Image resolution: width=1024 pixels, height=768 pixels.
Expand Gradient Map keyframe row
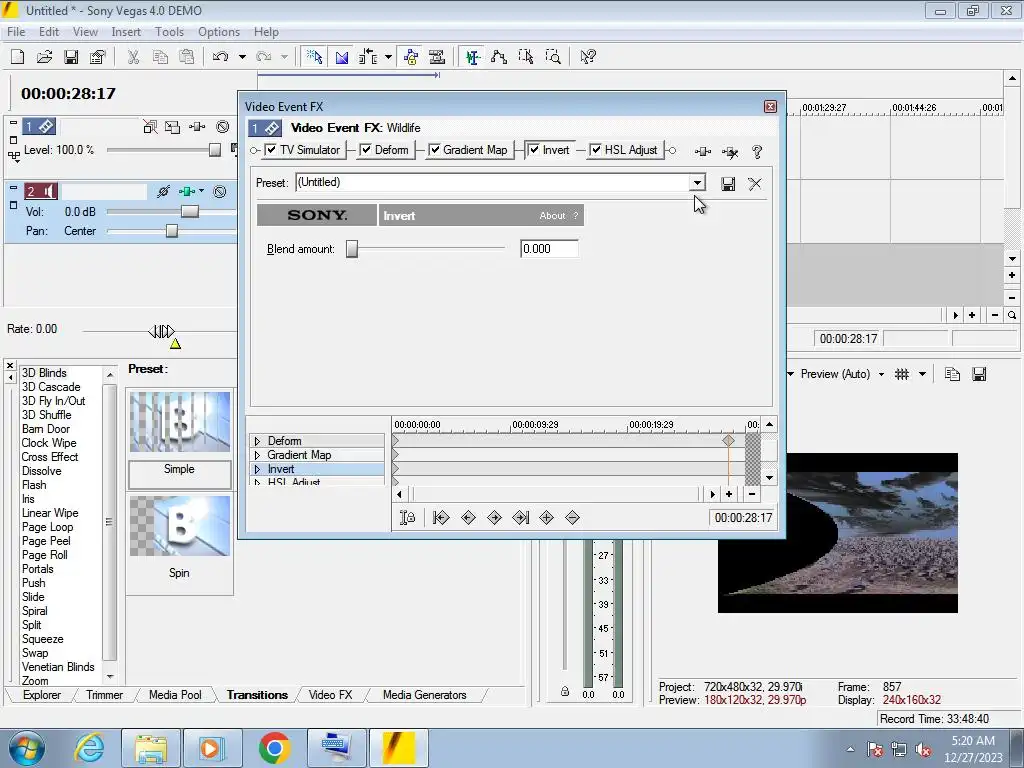257,455
